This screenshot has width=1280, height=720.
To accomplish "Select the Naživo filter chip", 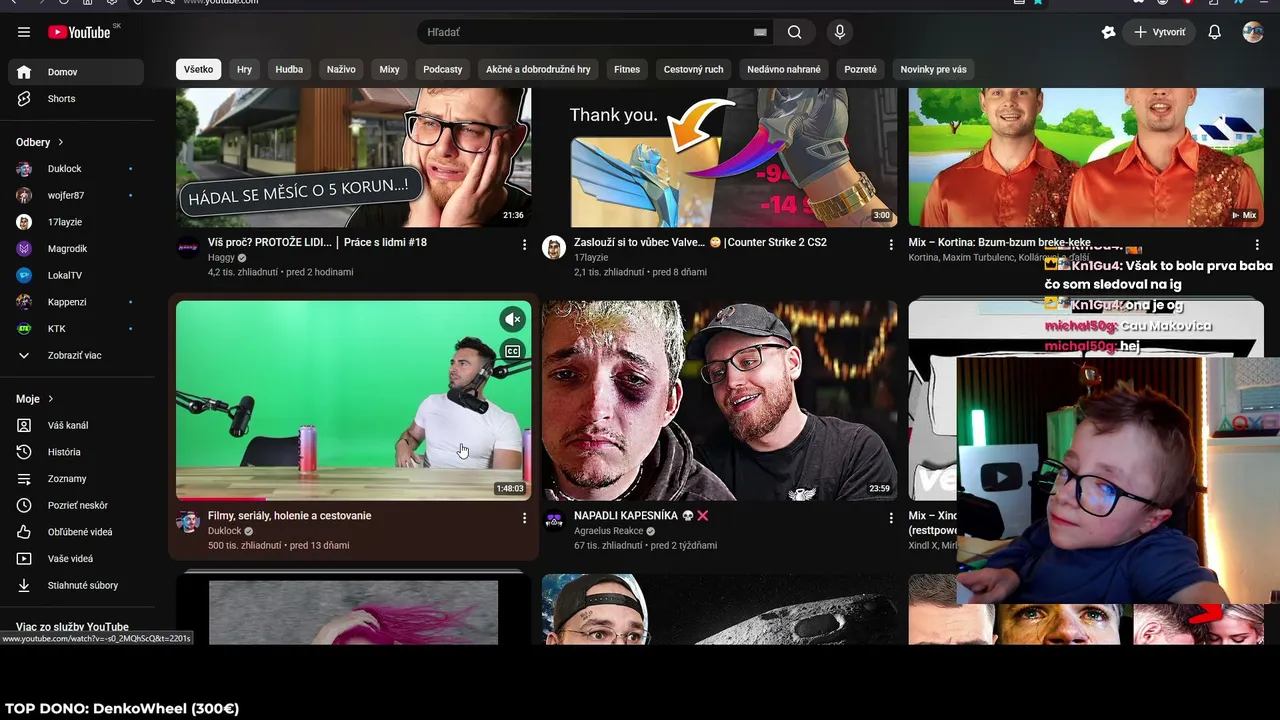I will click(x=341, y=69).
